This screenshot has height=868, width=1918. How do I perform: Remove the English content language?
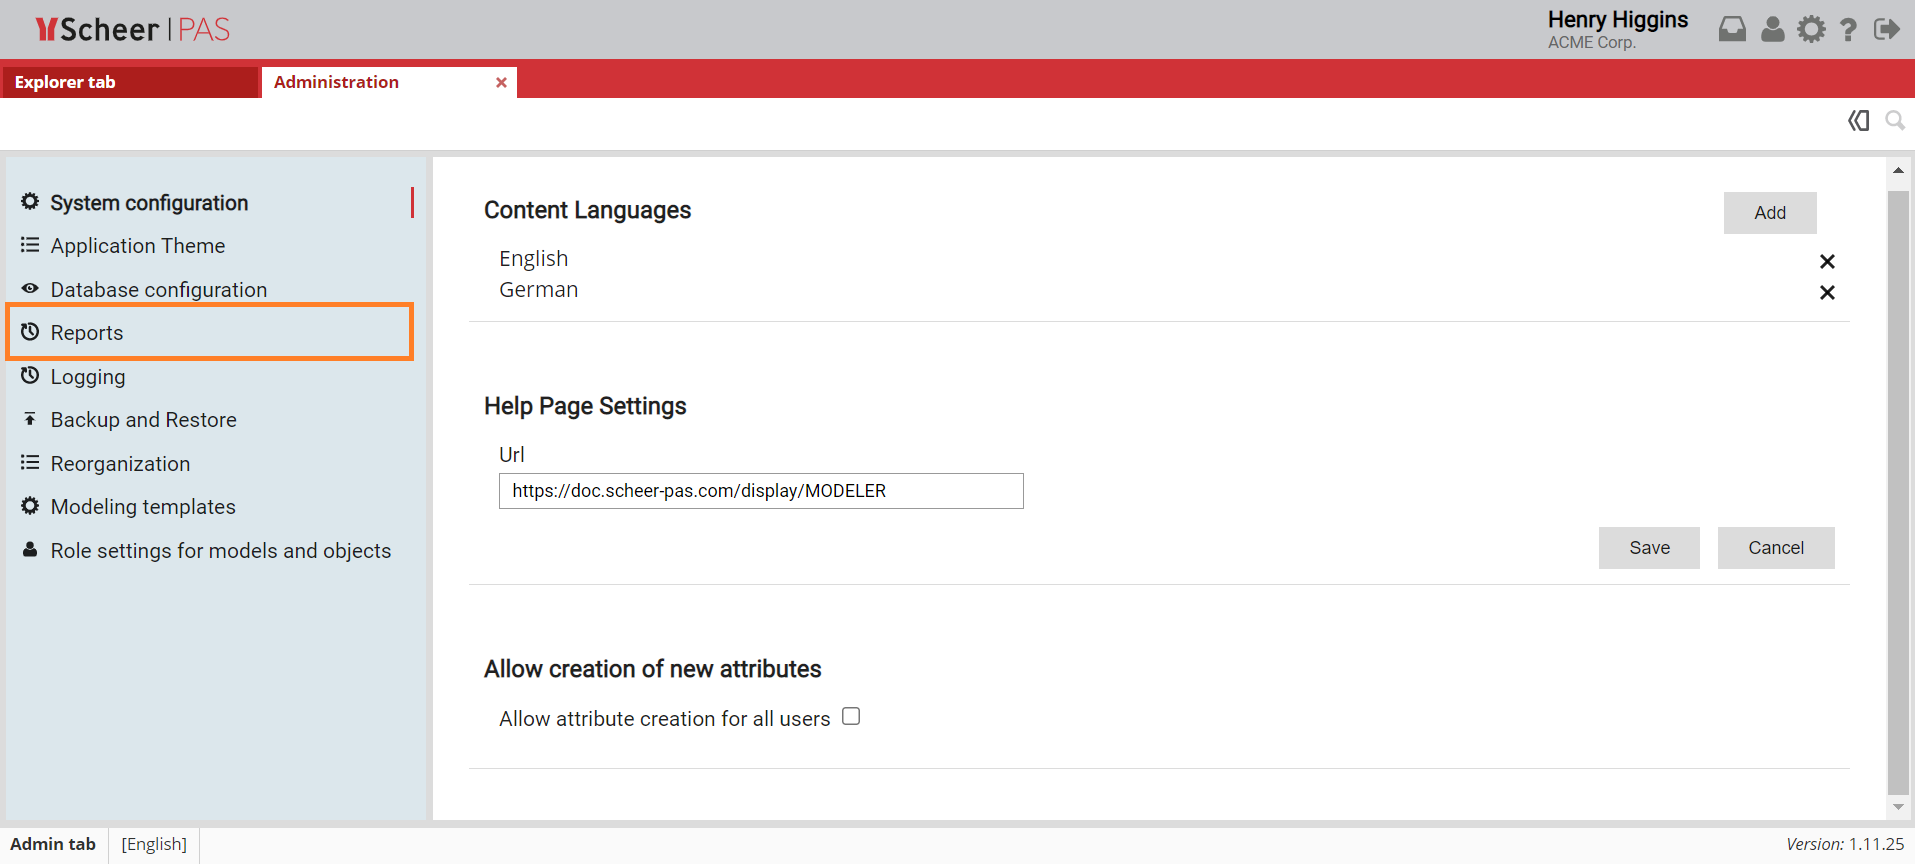pos(1827,262)
